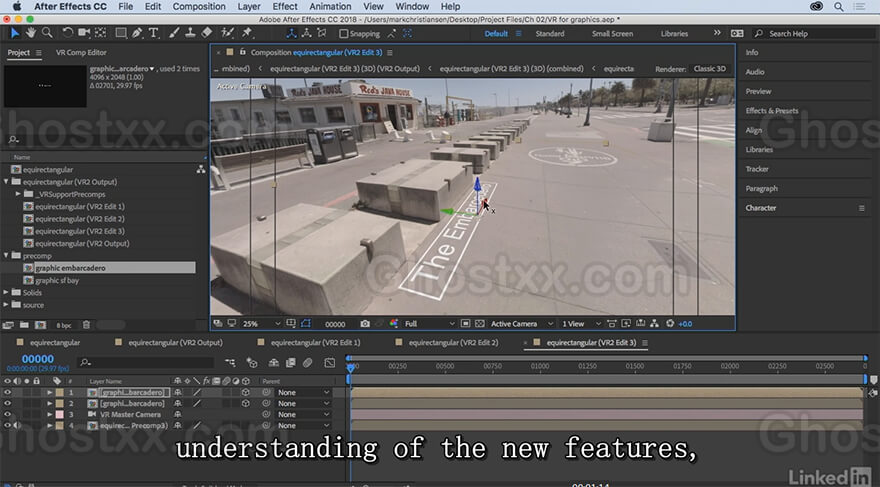This screenshot has width=880, height=487.
Task: Select the Roto Brush tool
Action: 227,33
